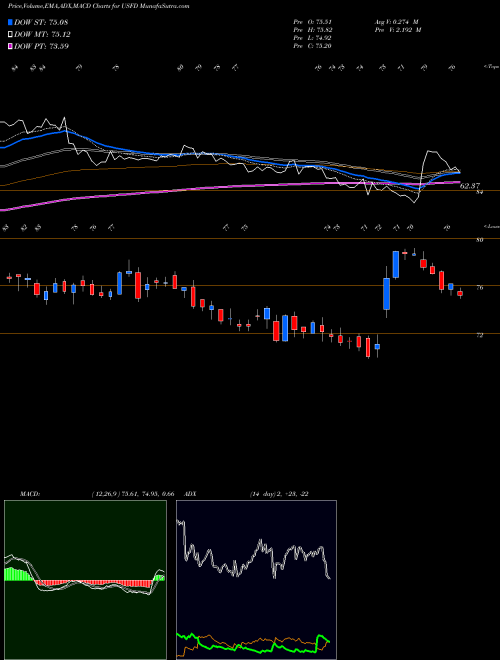Click the 'ADX' panel heading

191,494
